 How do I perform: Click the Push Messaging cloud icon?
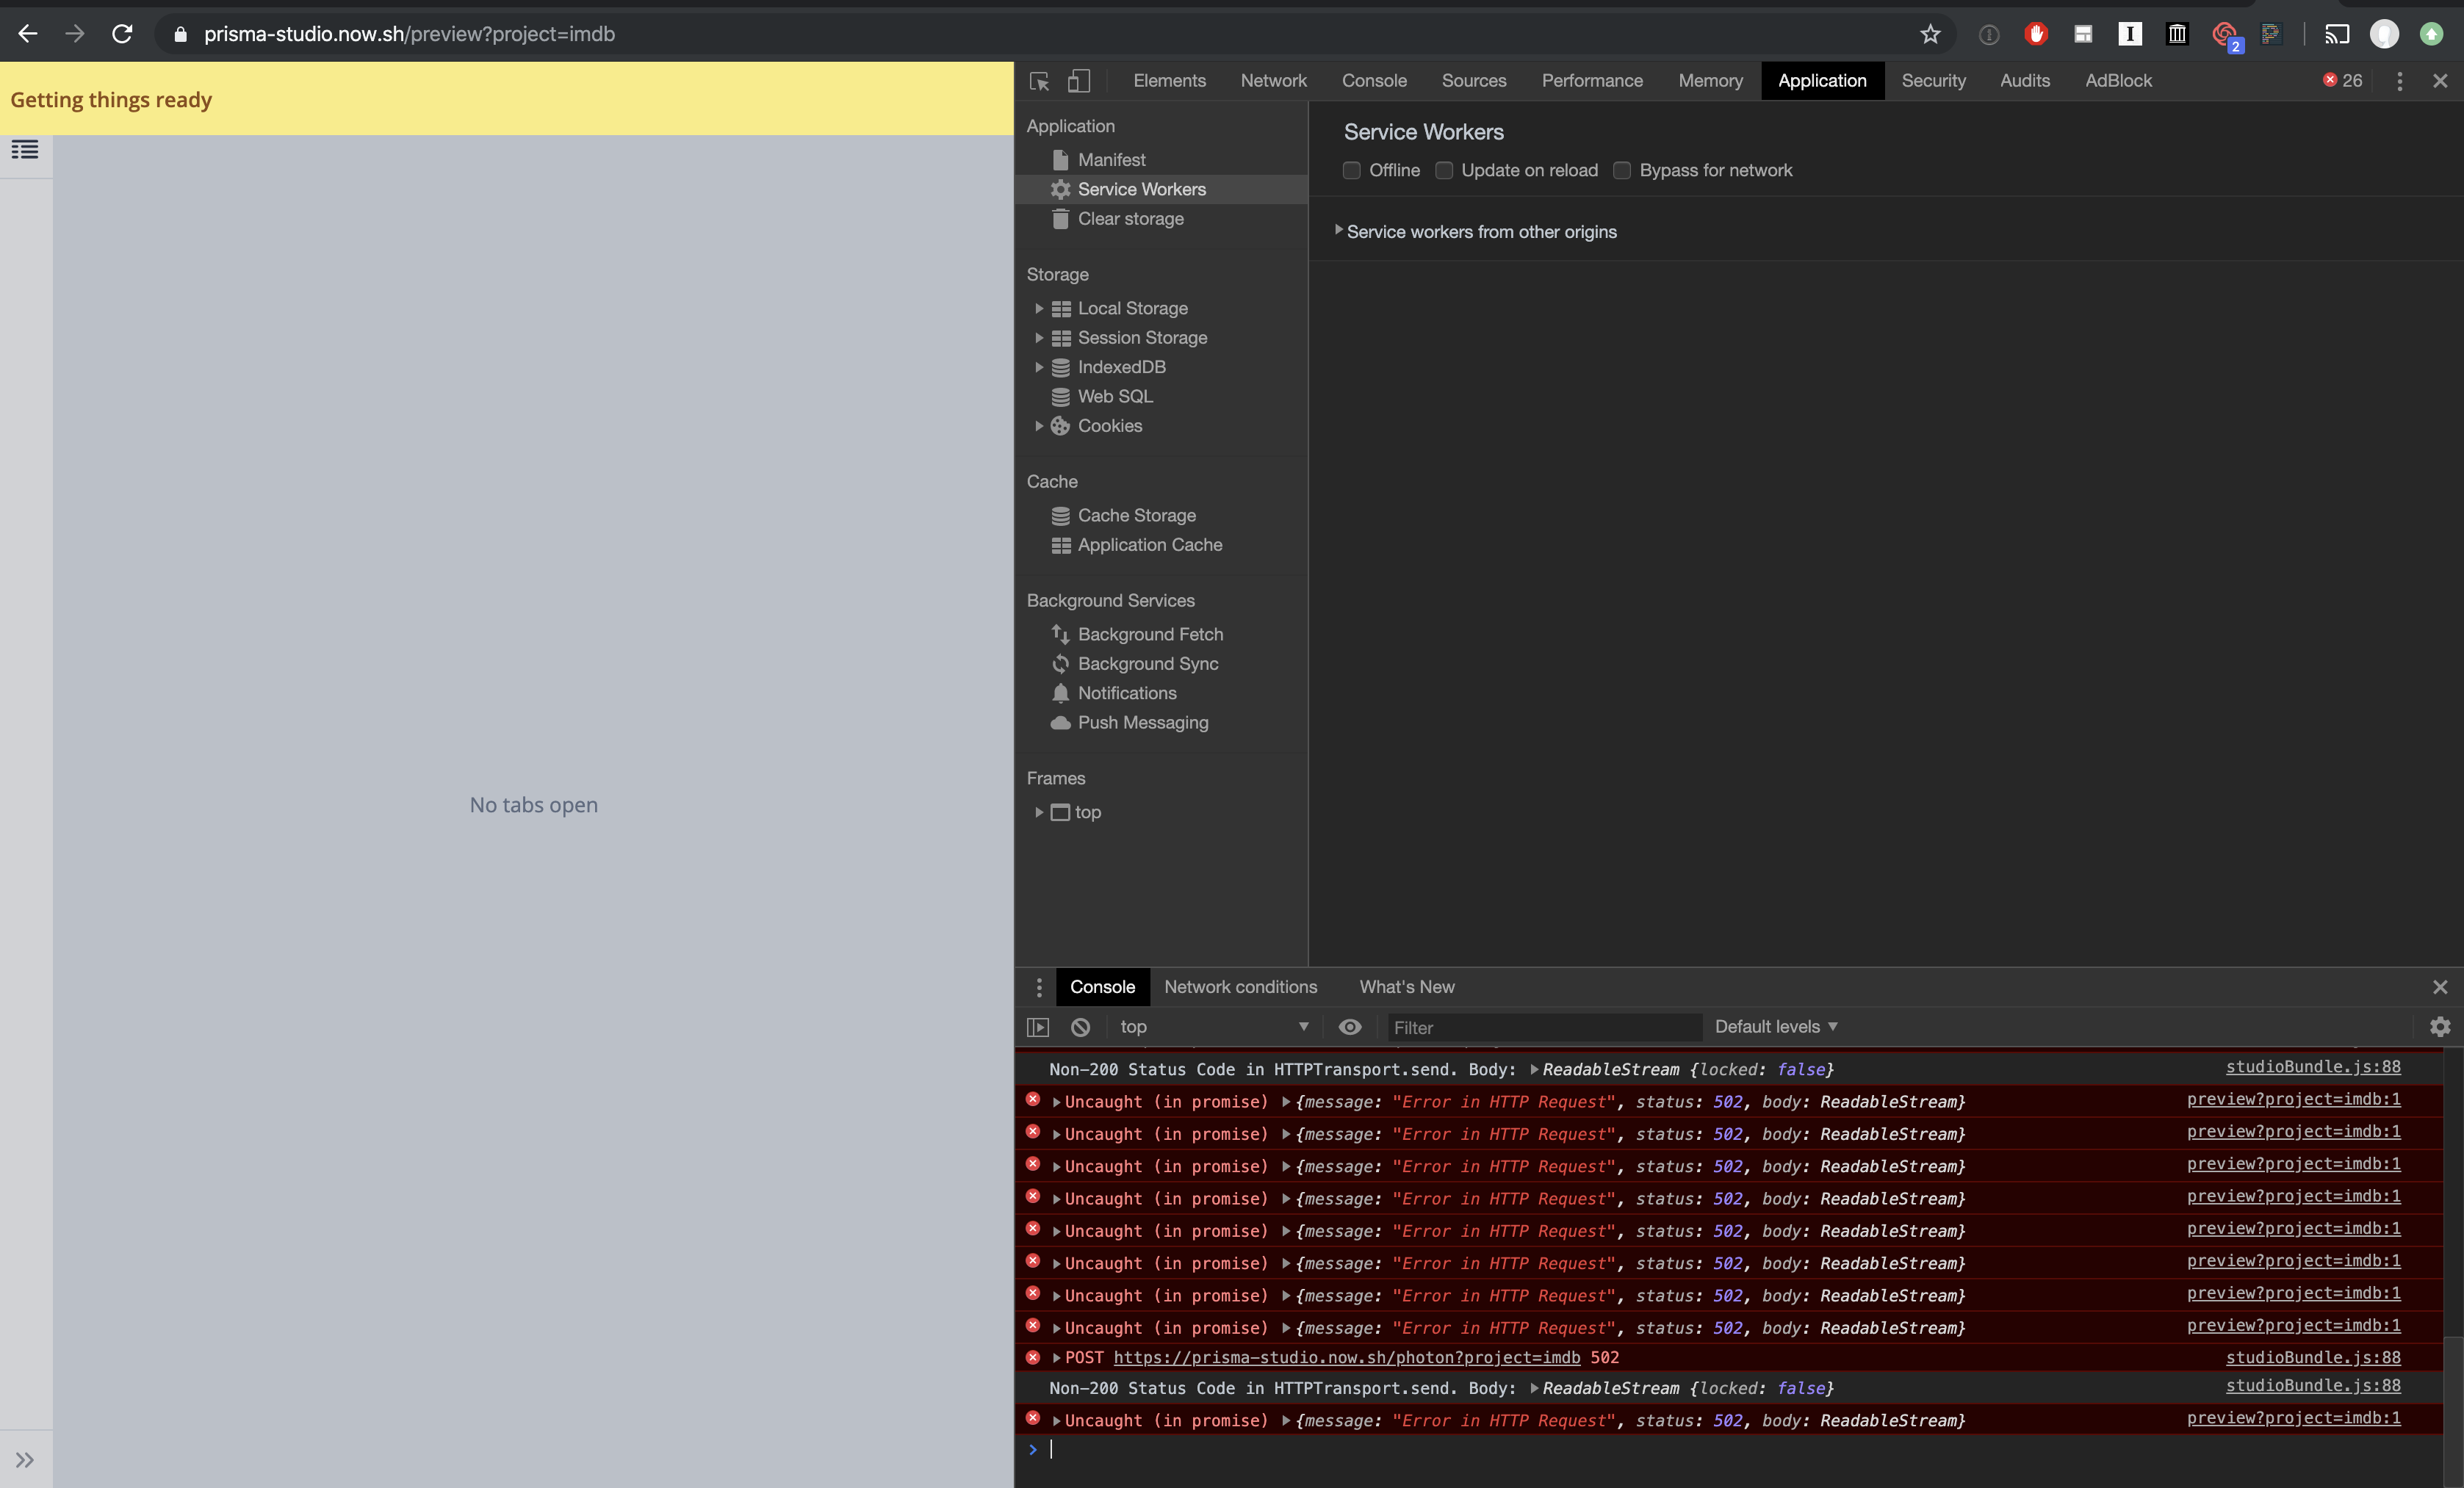coord(1060,723)
